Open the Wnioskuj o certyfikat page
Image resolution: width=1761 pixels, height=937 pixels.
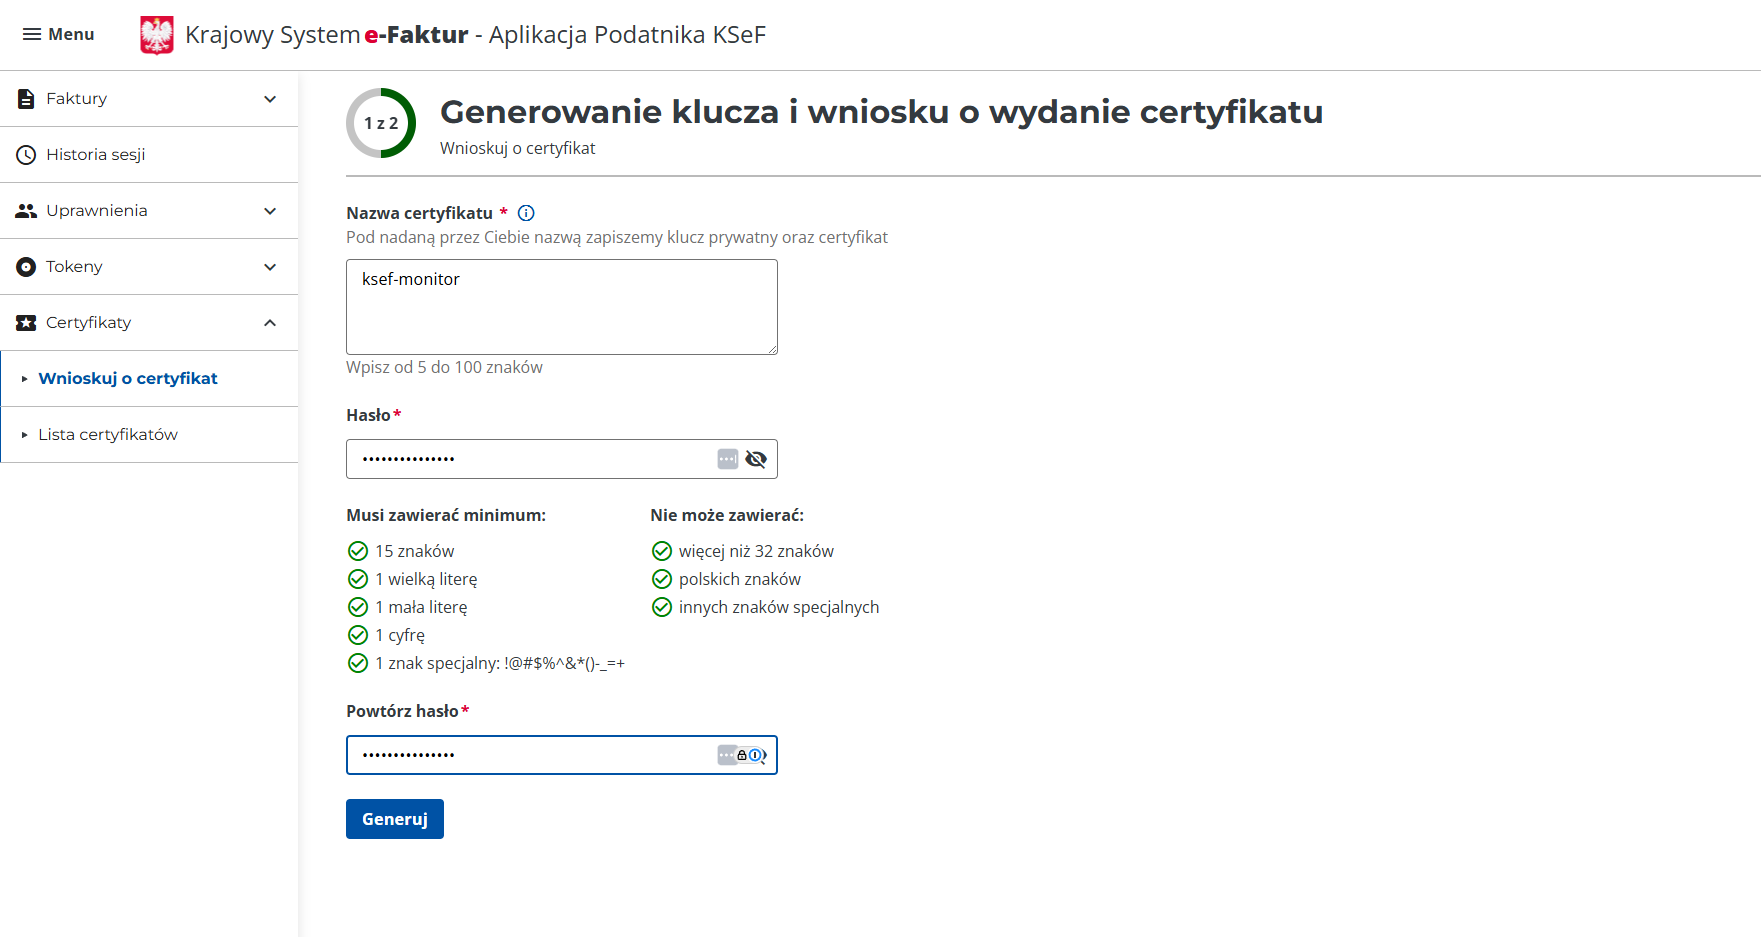pyautogui.click(x=128, y=378)
